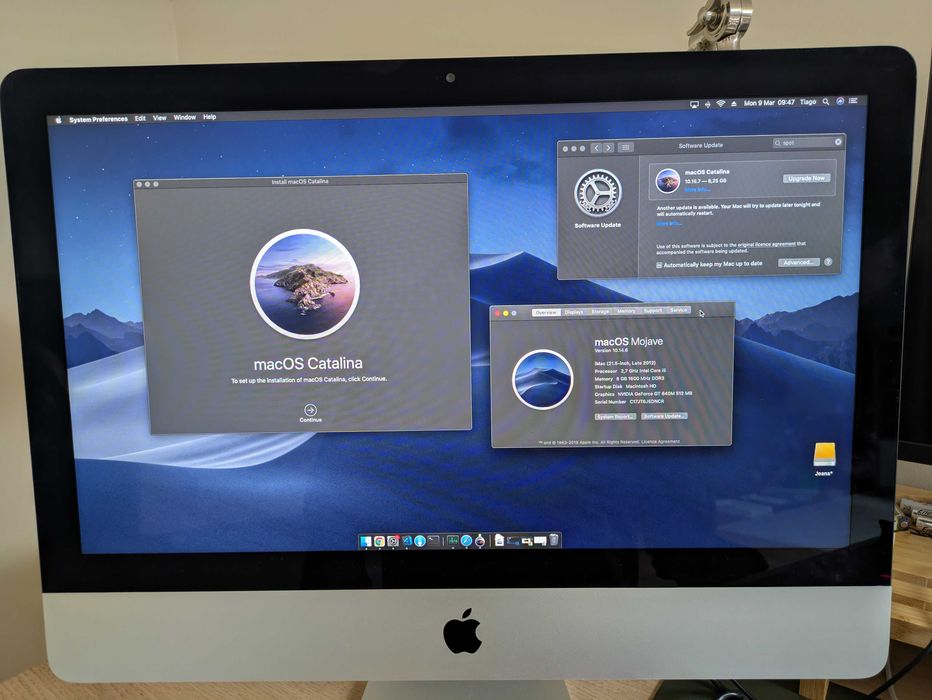This screenshot has width=932, height=700.
Task: Open the original licence agreement link
Action: 766,244
